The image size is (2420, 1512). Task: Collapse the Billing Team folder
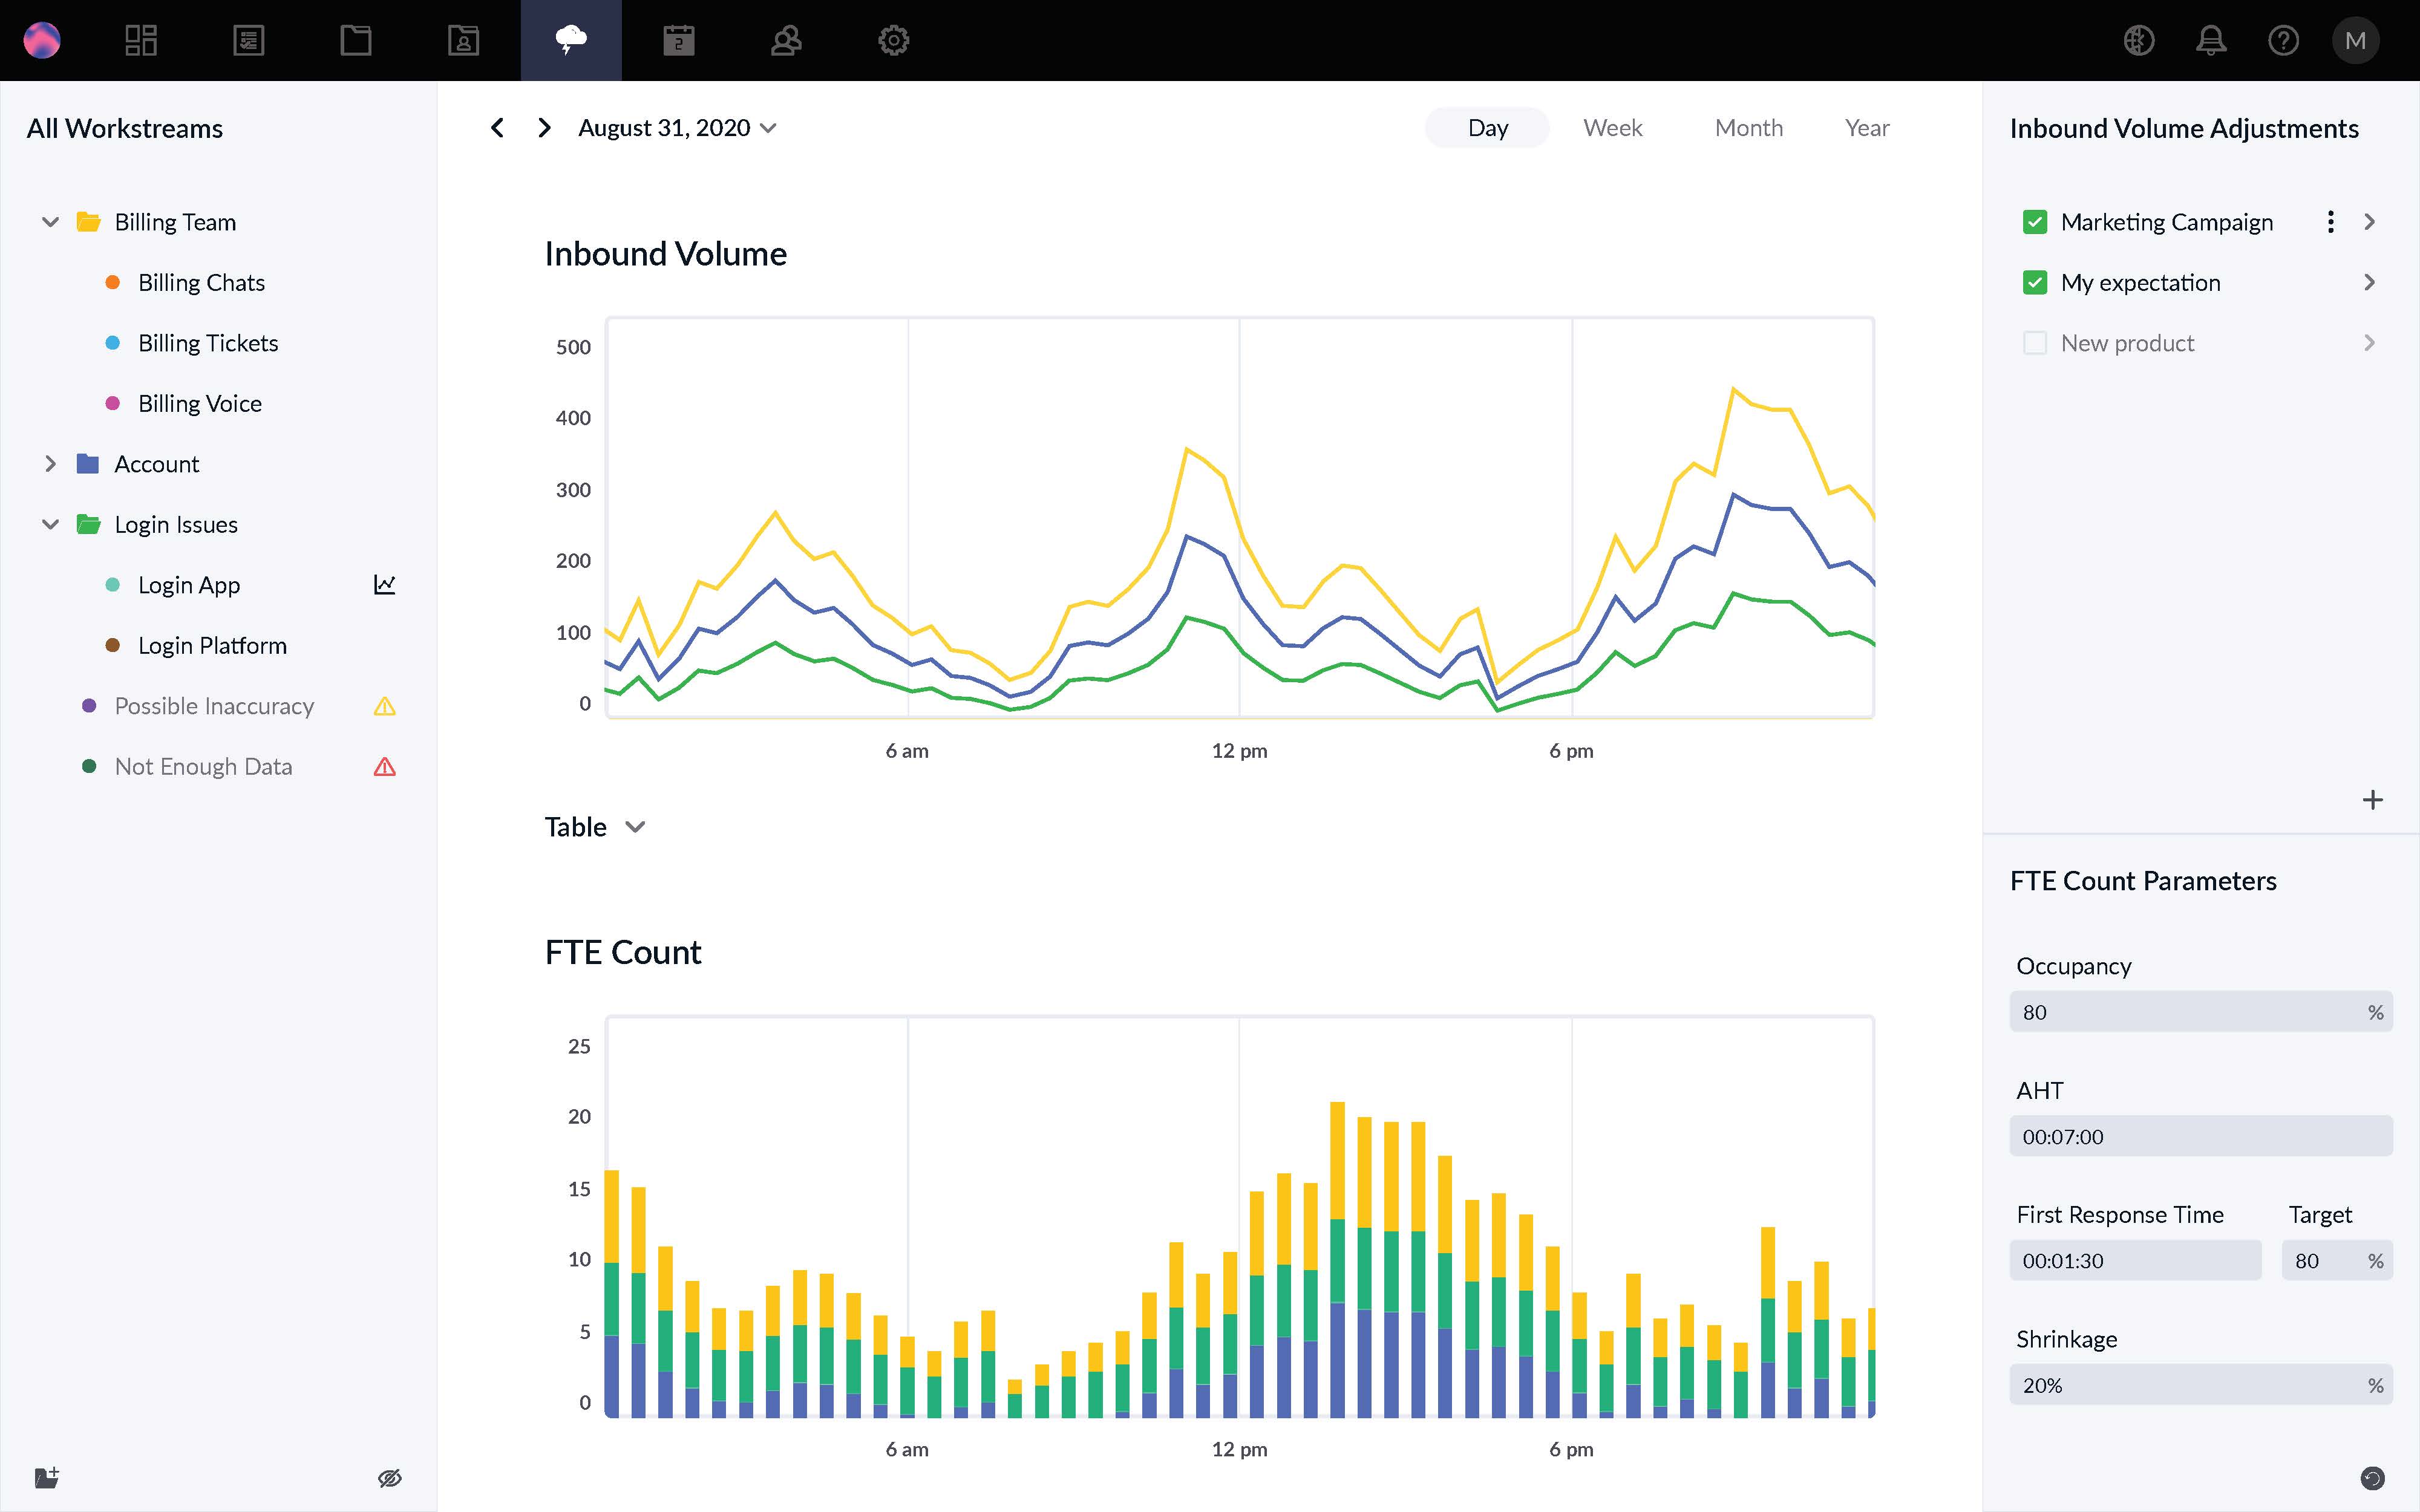click(49, 222)
